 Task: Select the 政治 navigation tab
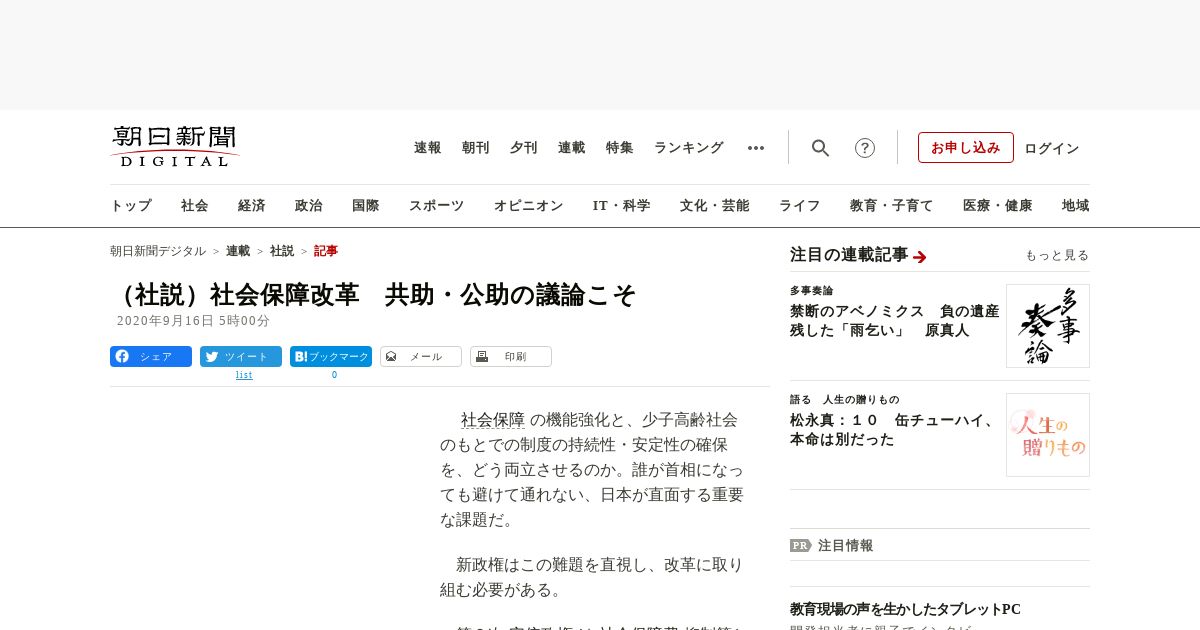tap(309, 206)
